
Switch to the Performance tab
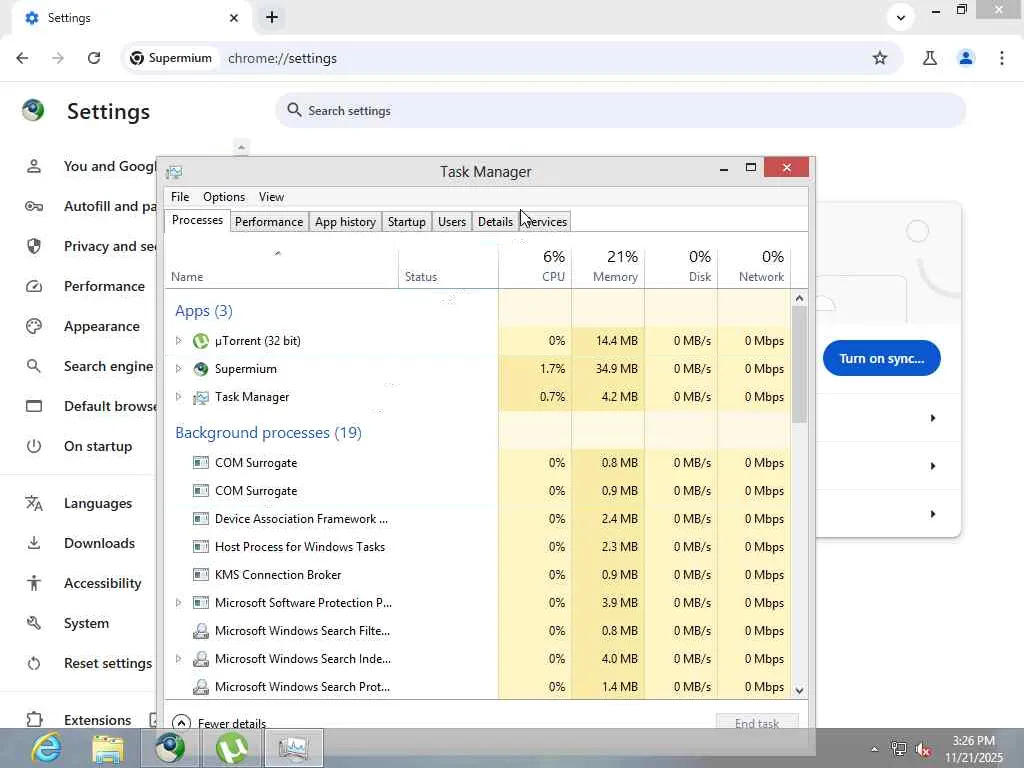pos(269,222)
